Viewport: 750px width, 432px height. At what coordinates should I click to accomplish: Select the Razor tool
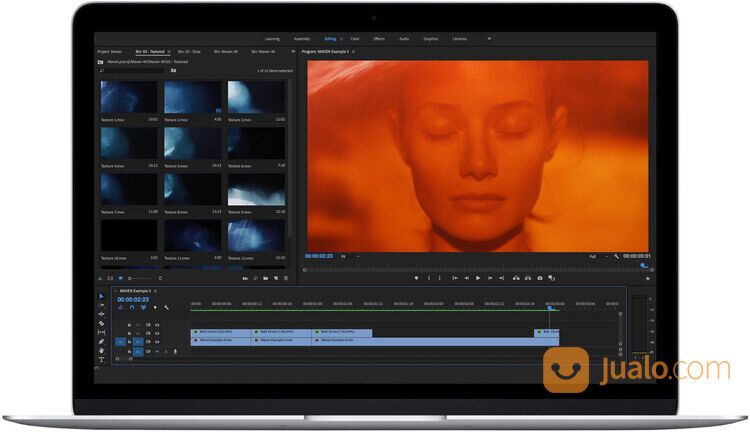click(x=102, y=323)
